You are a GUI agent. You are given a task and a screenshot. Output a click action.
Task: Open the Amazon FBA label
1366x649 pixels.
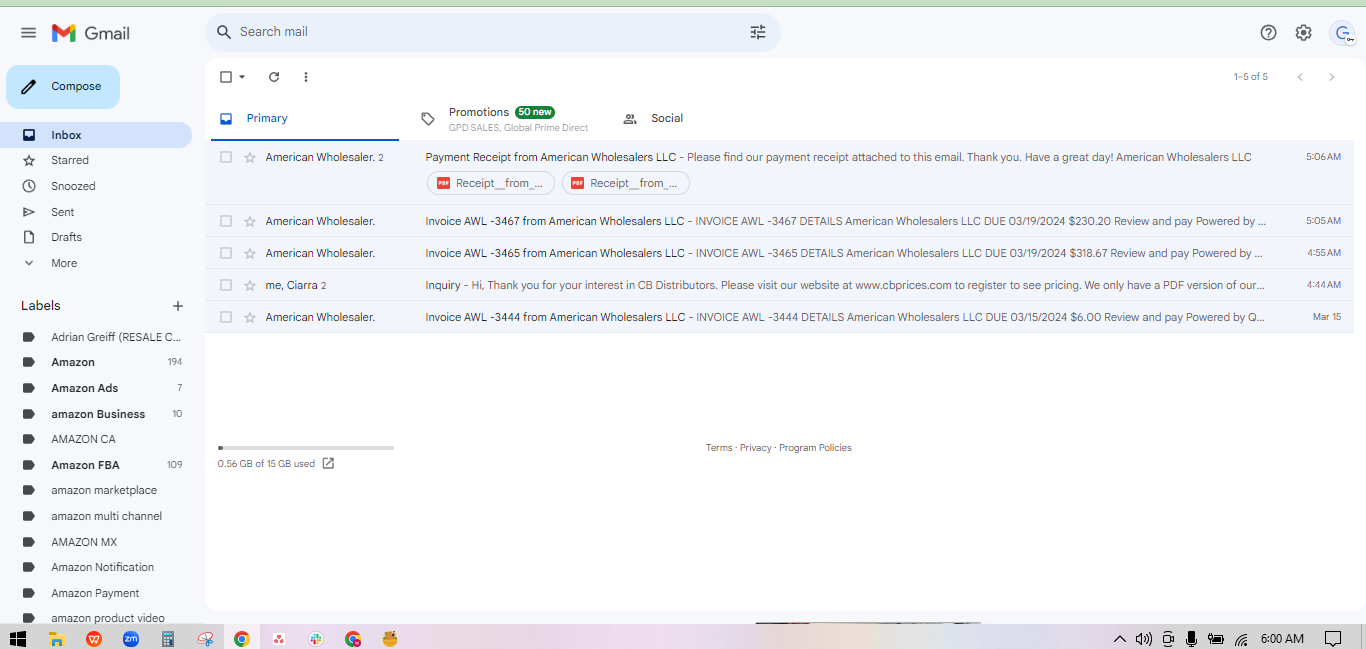point(96,465)
